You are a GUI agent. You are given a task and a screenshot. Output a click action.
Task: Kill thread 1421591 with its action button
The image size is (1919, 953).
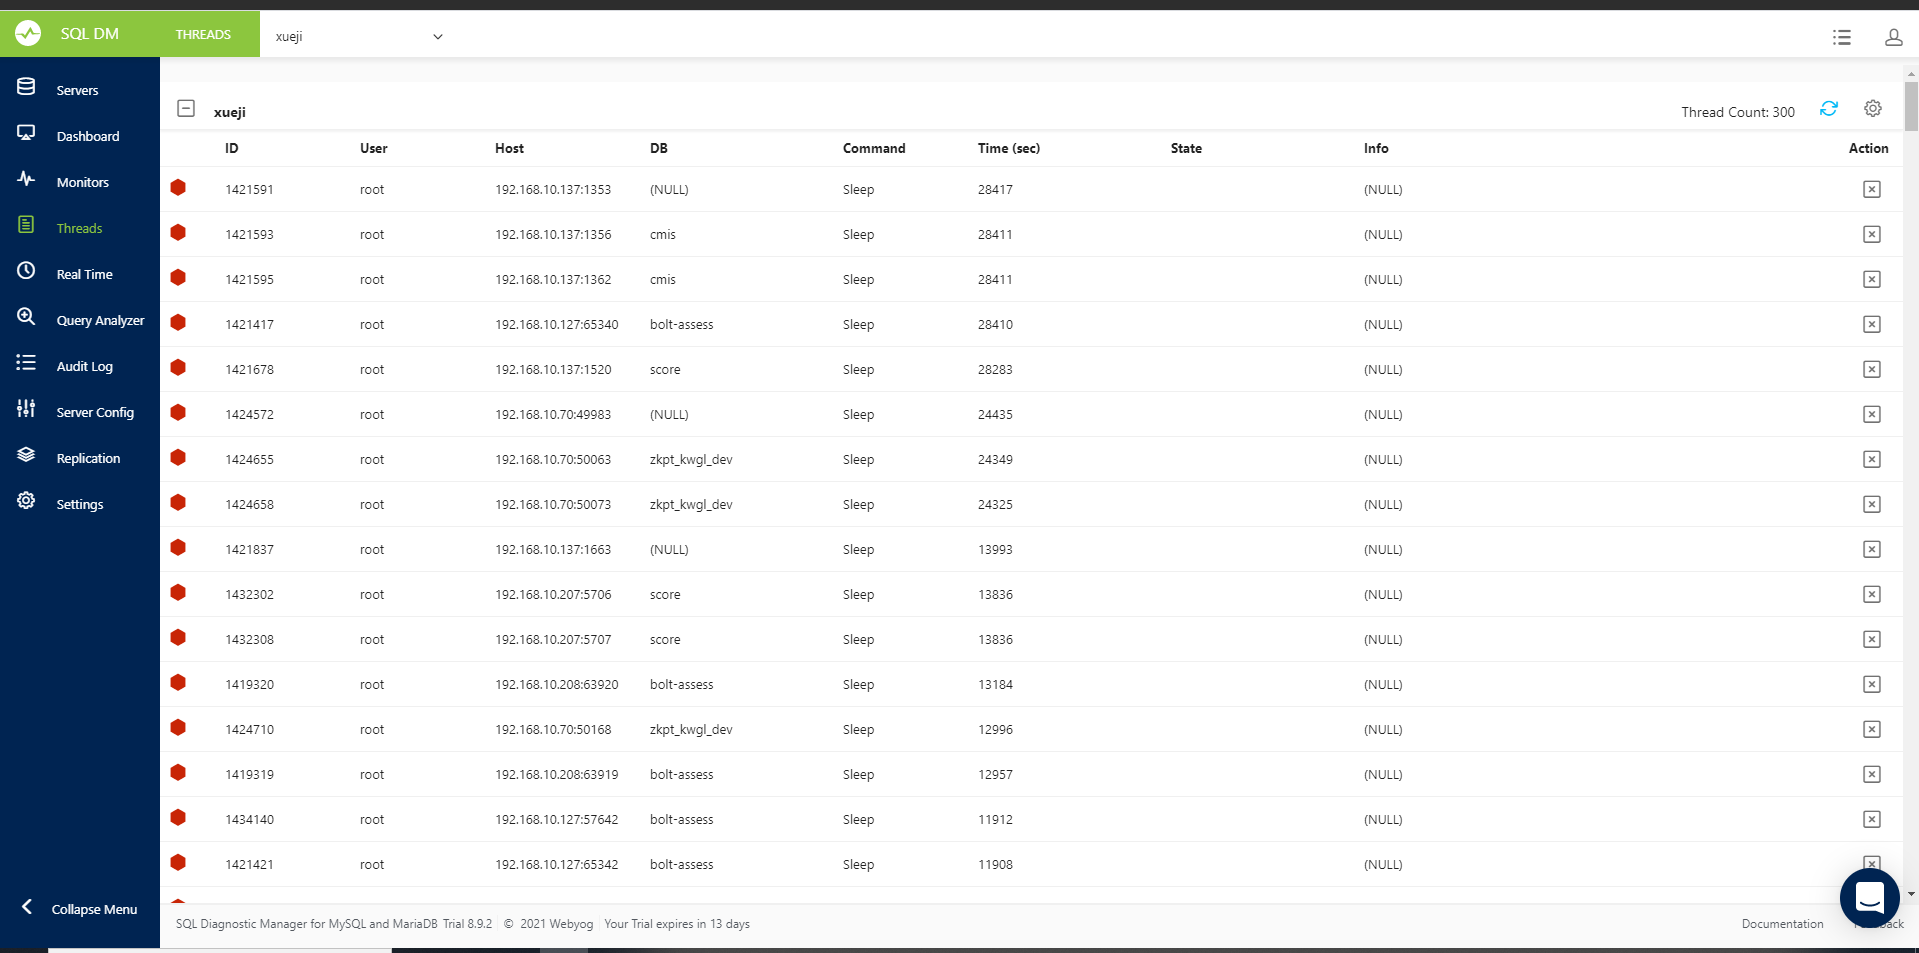pyautogui.click(x=1871, y=189)
